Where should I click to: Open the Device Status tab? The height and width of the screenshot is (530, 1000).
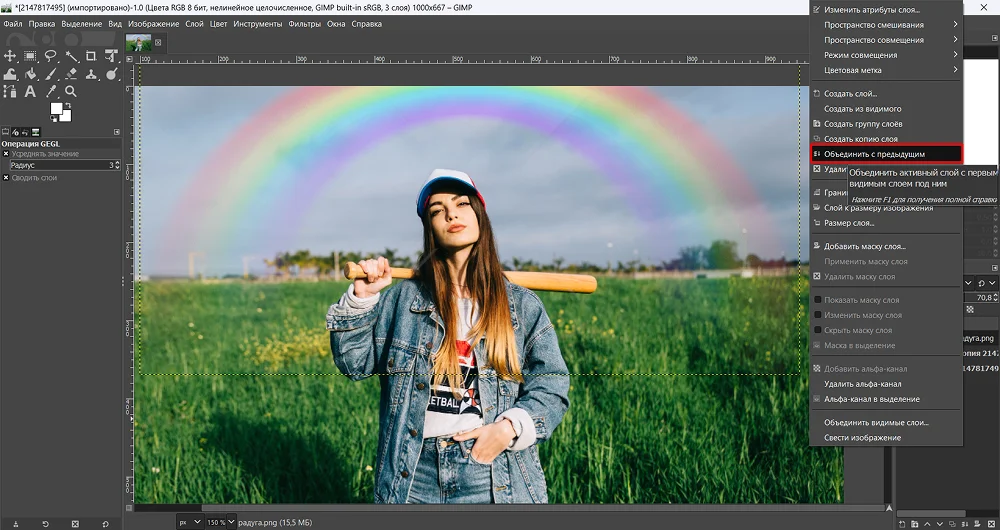[16, 132]
